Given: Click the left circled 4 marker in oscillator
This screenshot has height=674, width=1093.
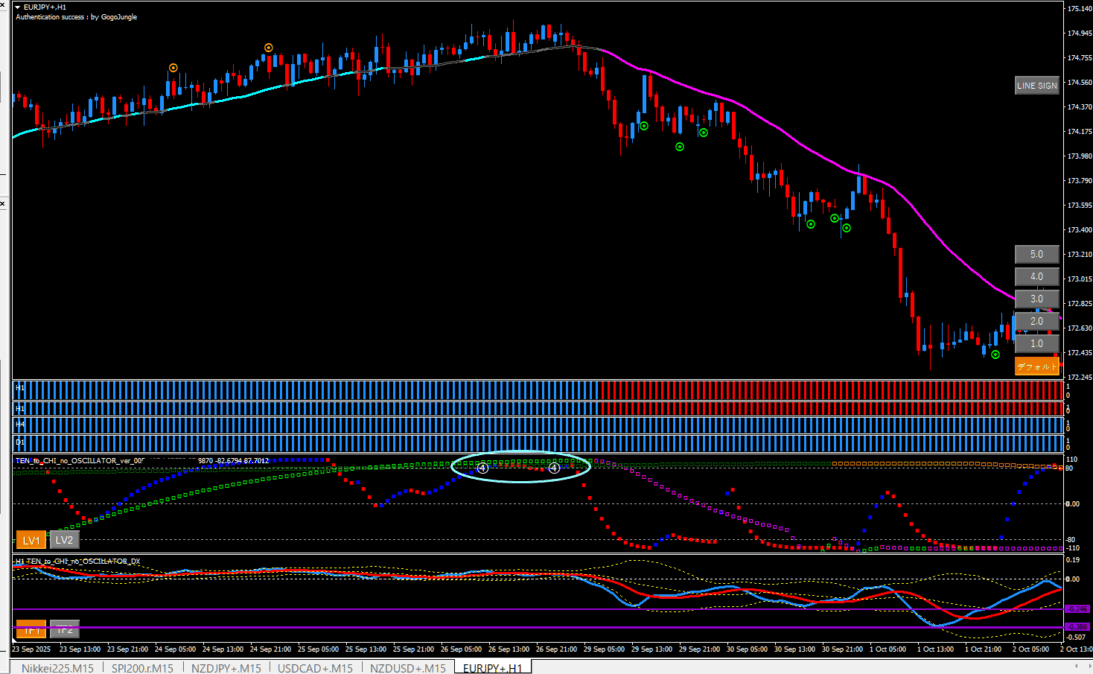Looking at the screenshot, I should 482,467.
